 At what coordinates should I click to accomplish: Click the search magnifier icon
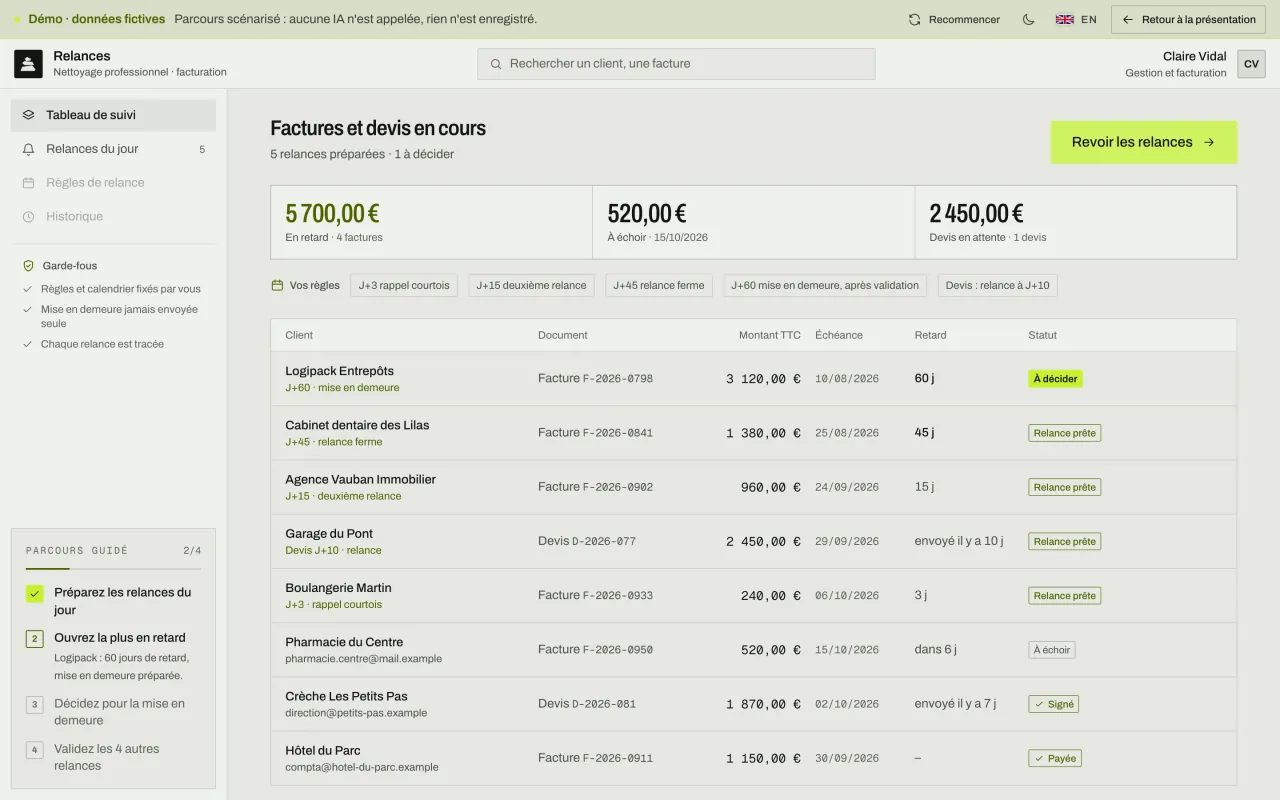[x=496, y=64]
